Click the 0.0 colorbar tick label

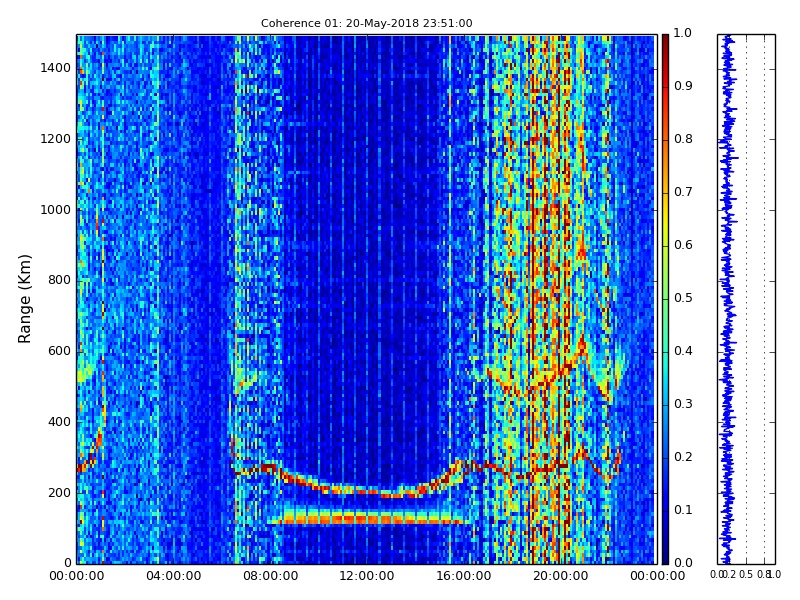[x=683, y=563]
